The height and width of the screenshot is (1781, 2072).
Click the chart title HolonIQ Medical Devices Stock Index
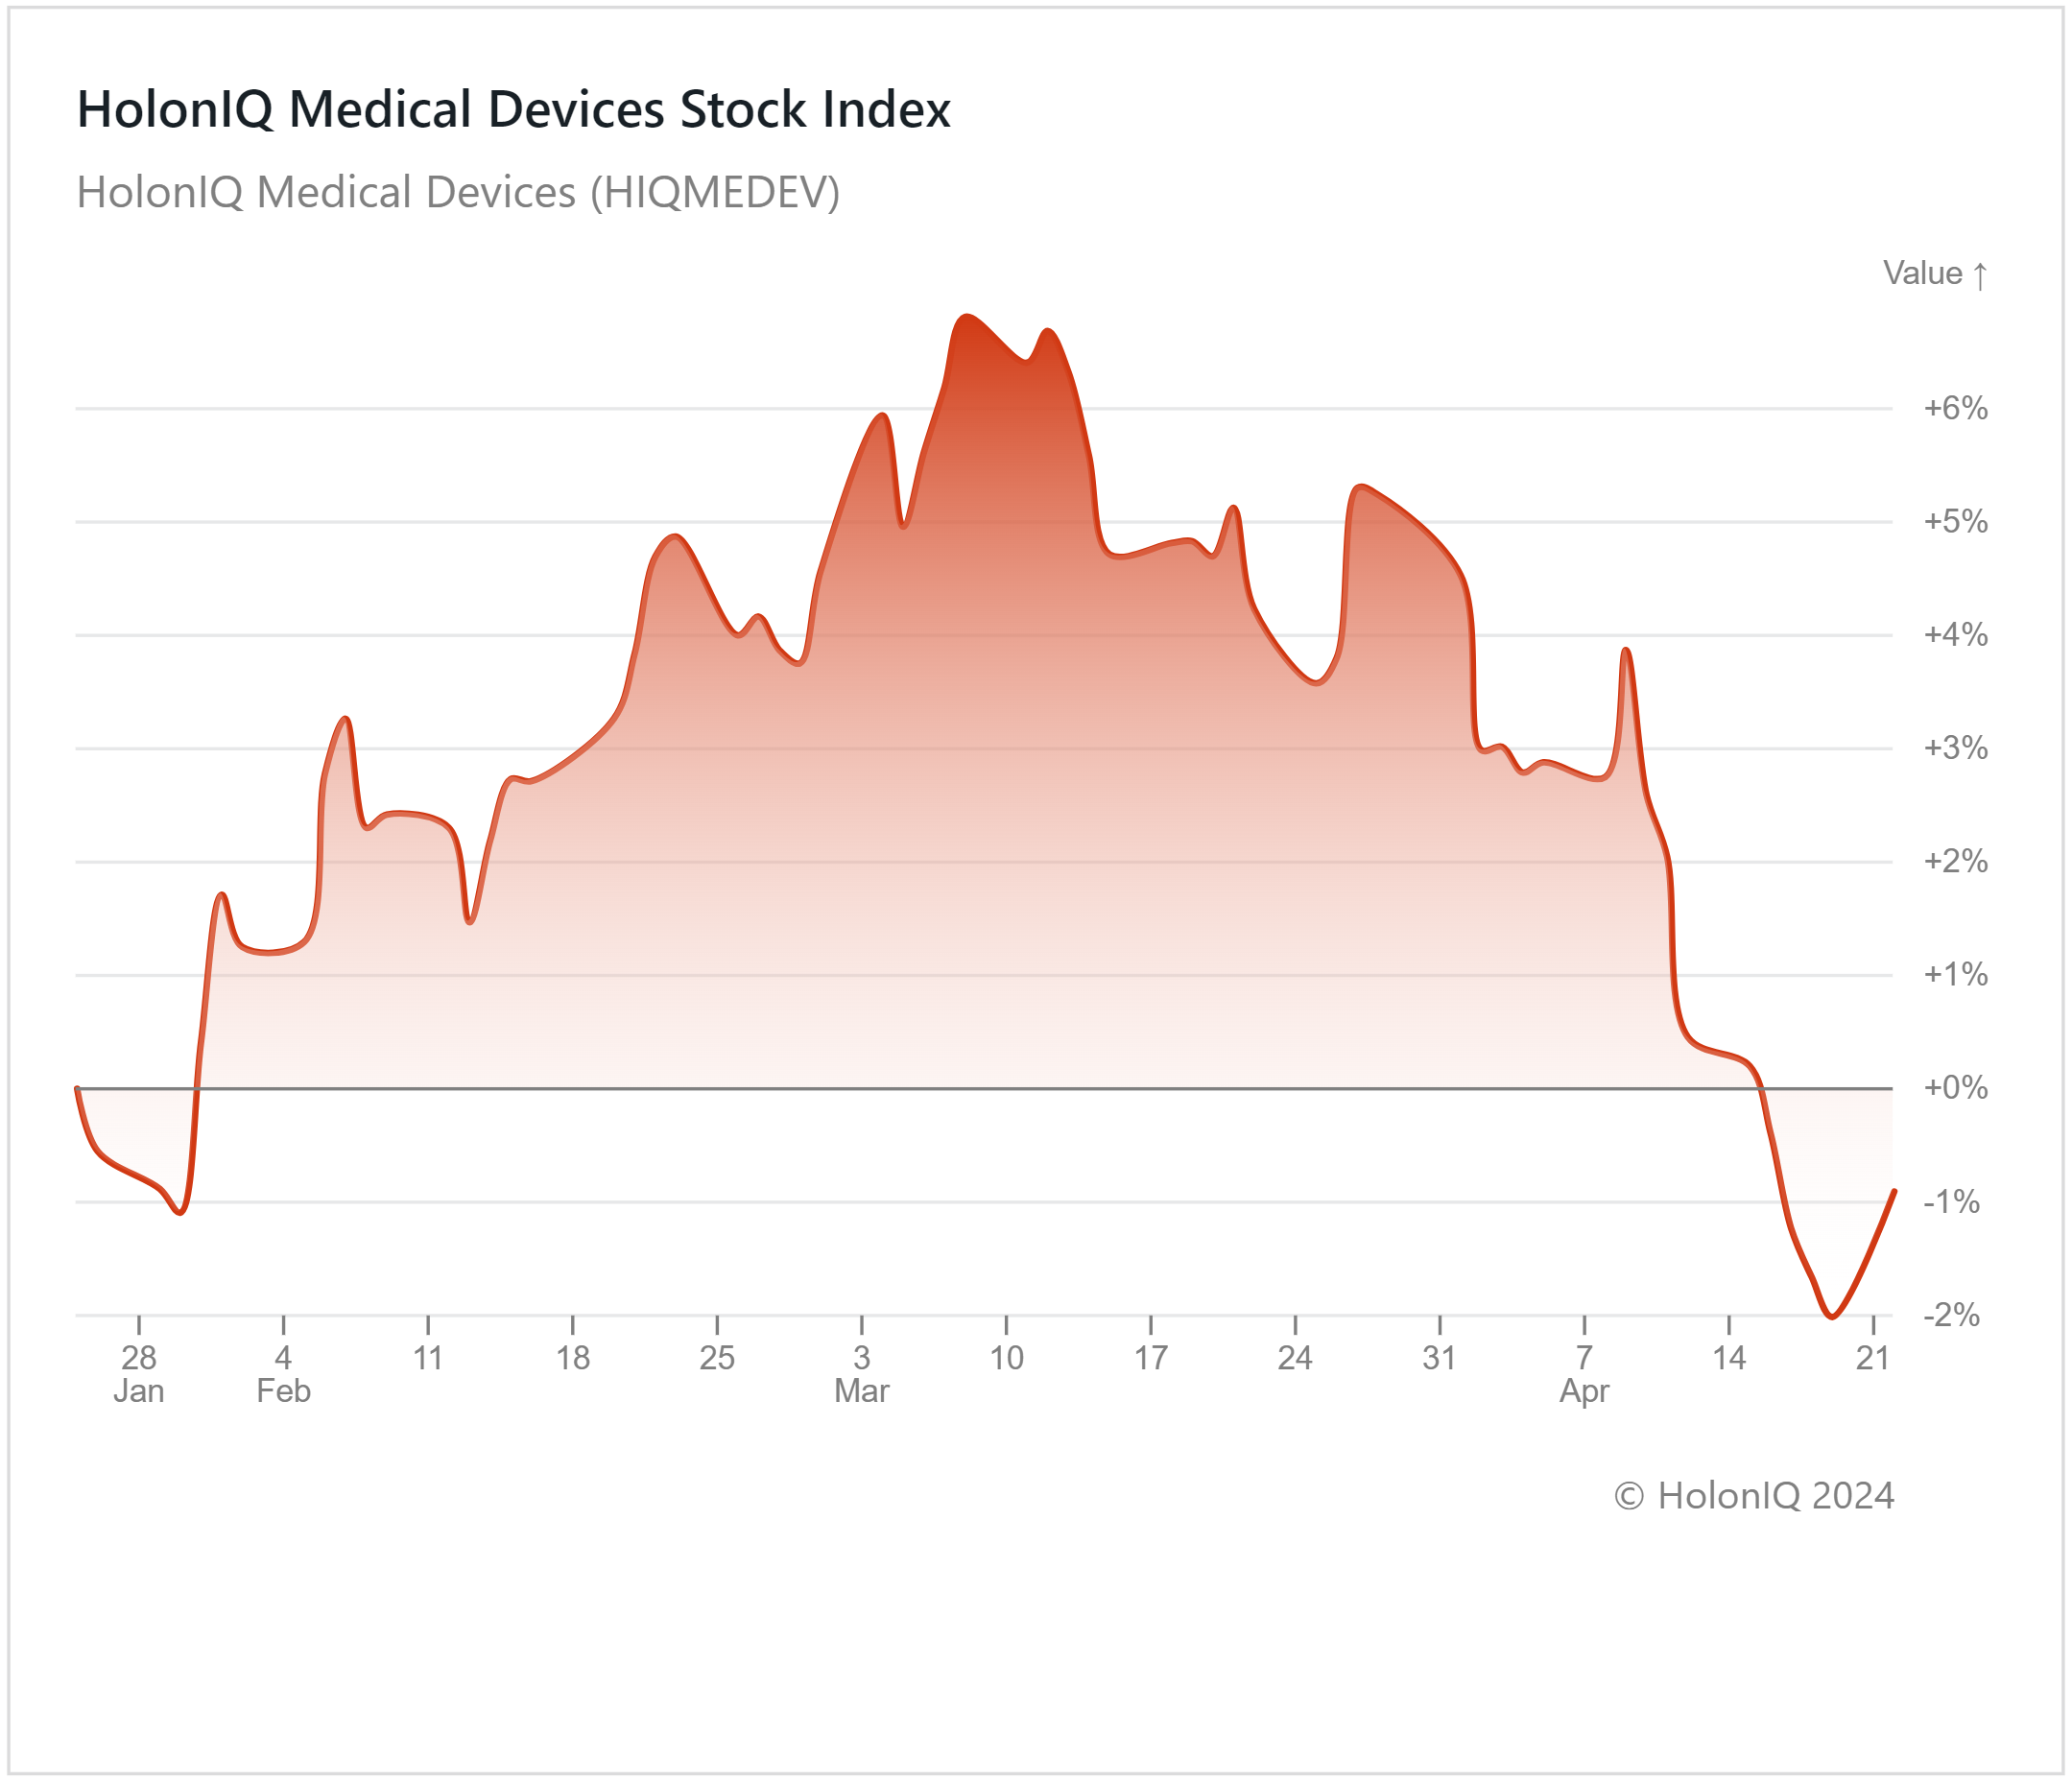513,109
